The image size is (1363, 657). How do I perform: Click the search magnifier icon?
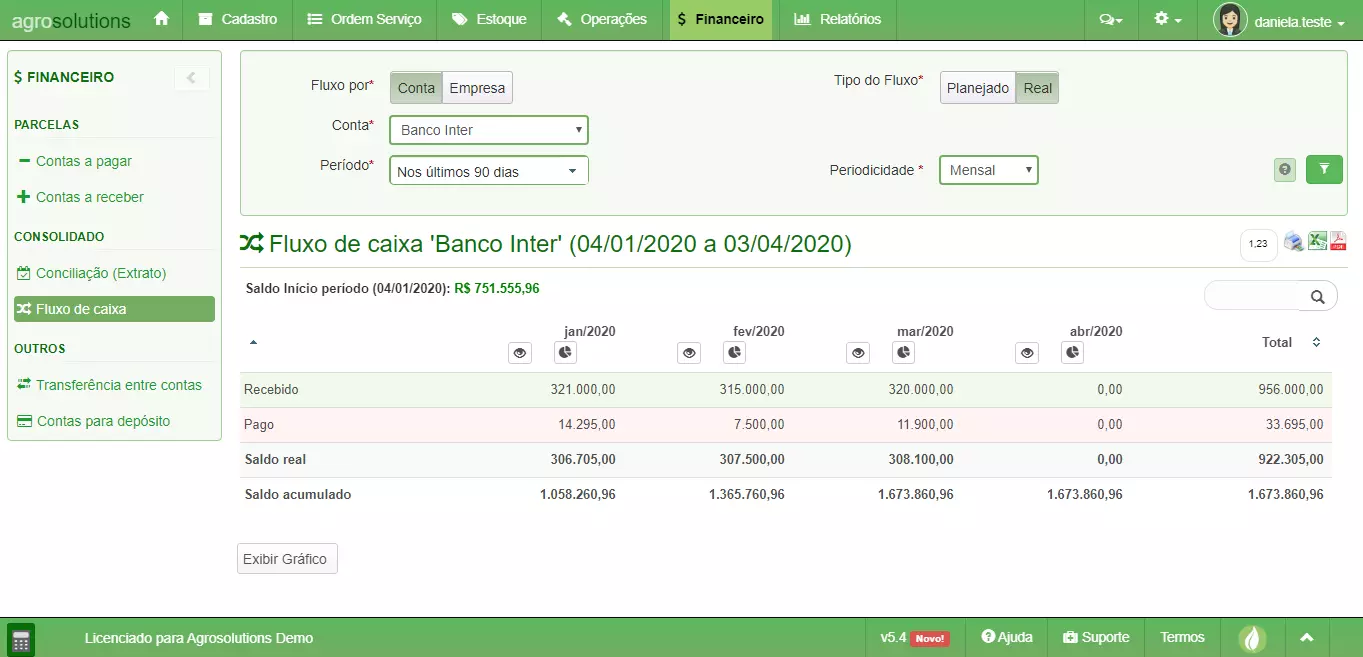click(1317, 296)
